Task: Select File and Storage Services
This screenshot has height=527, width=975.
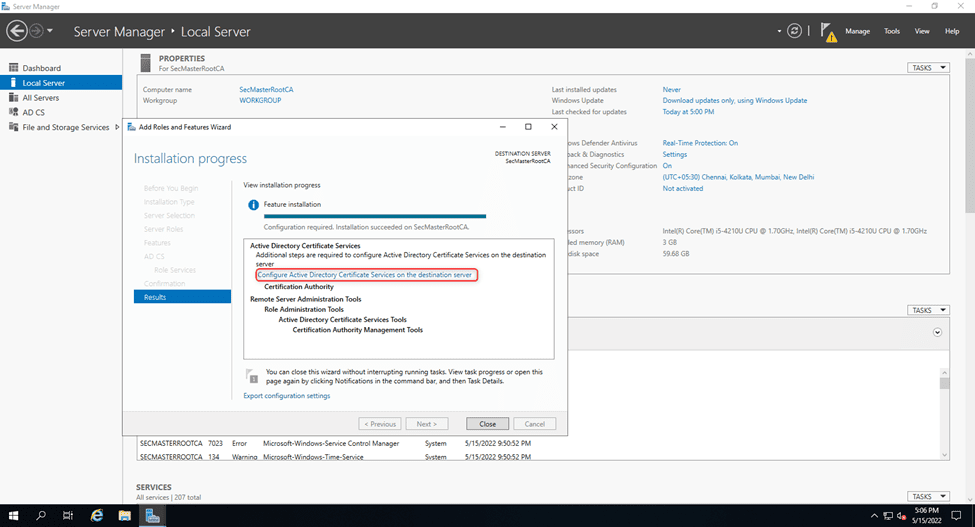Action: [x=65, y=127]
